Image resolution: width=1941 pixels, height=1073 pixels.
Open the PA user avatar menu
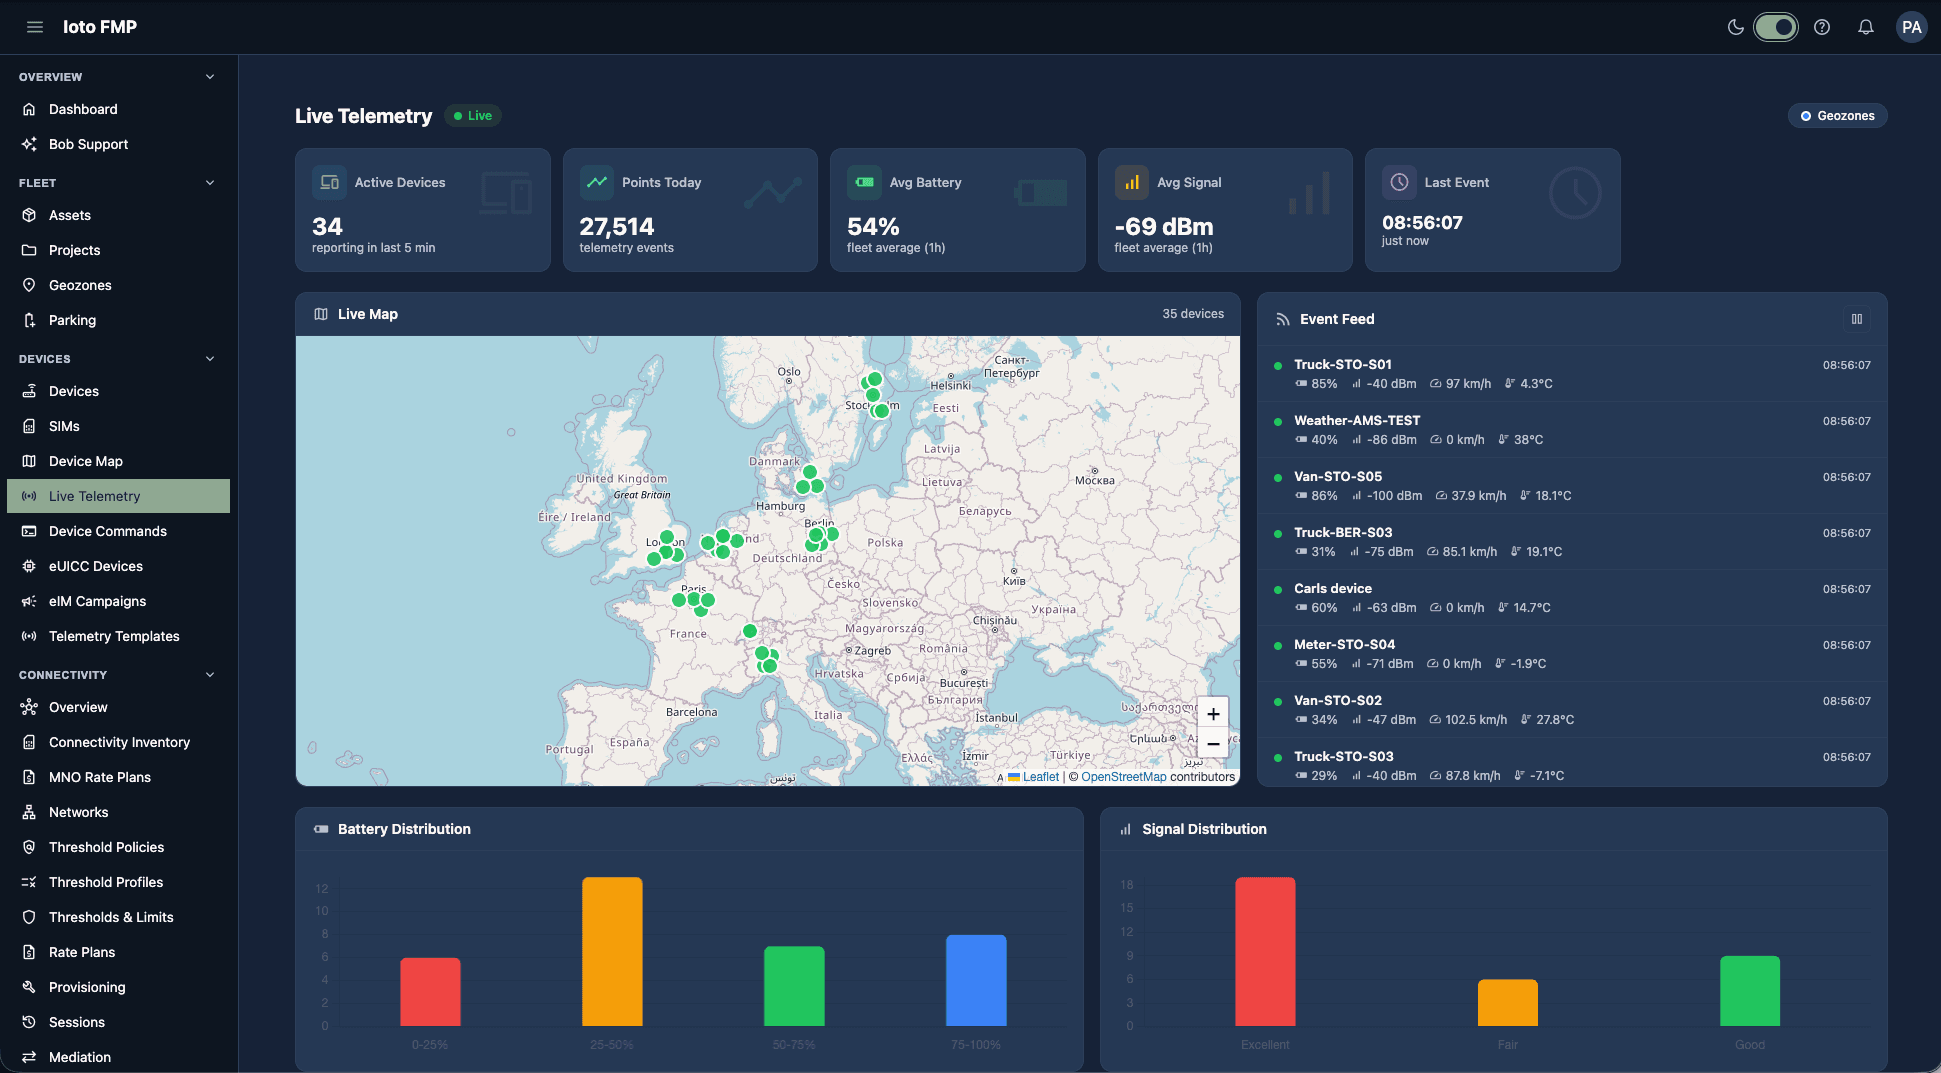[x=1912, y=27]
